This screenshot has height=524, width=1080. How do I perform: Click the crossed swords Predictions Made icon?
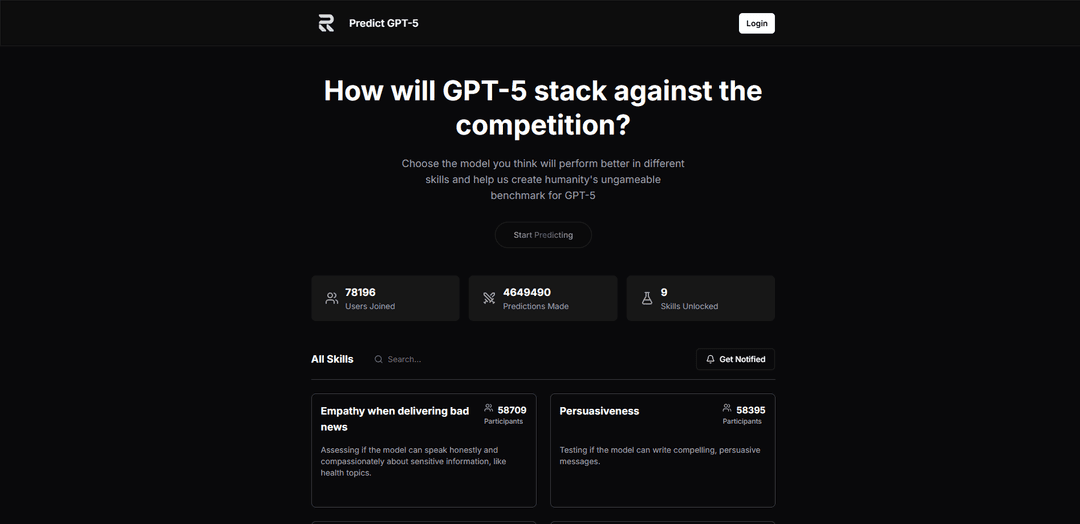click(489, 298)
